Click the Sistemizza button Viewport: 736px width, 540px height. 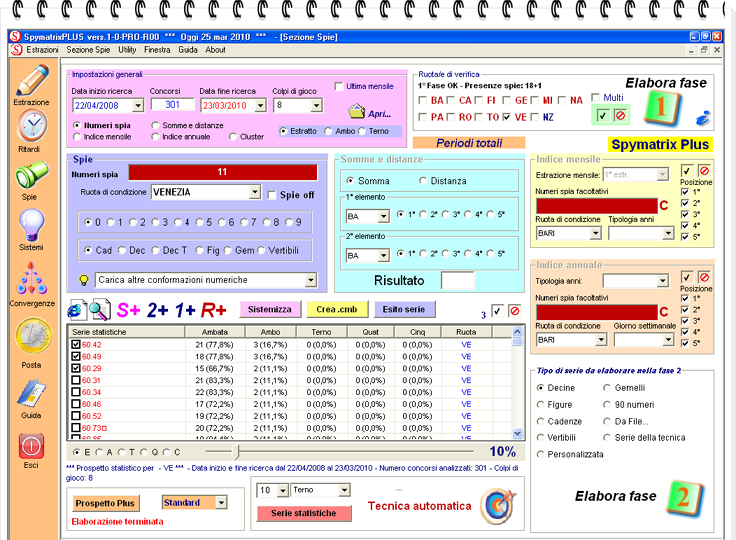point(270,309)
